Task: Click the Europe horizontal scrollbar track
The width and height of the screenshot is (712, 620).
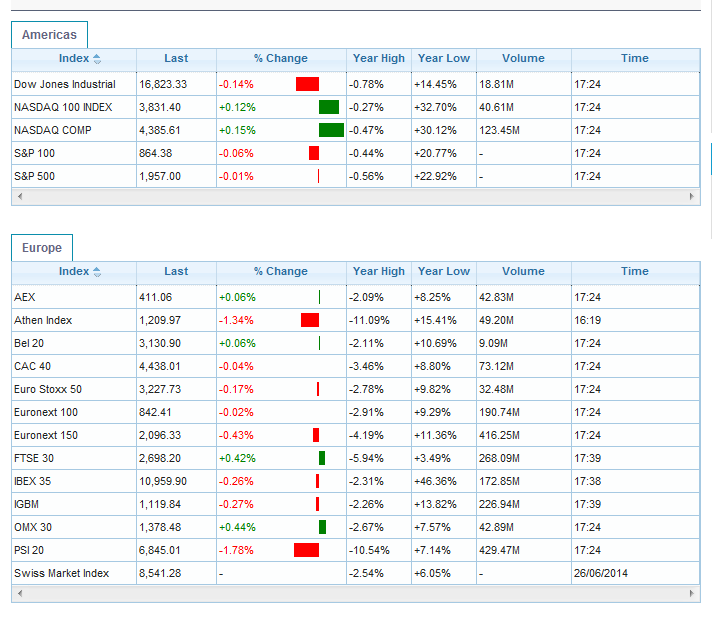Action: (x=355, y=594)
